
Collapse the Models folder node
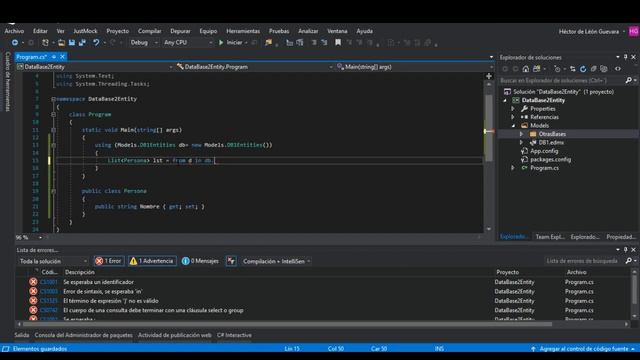coord(513,126)
